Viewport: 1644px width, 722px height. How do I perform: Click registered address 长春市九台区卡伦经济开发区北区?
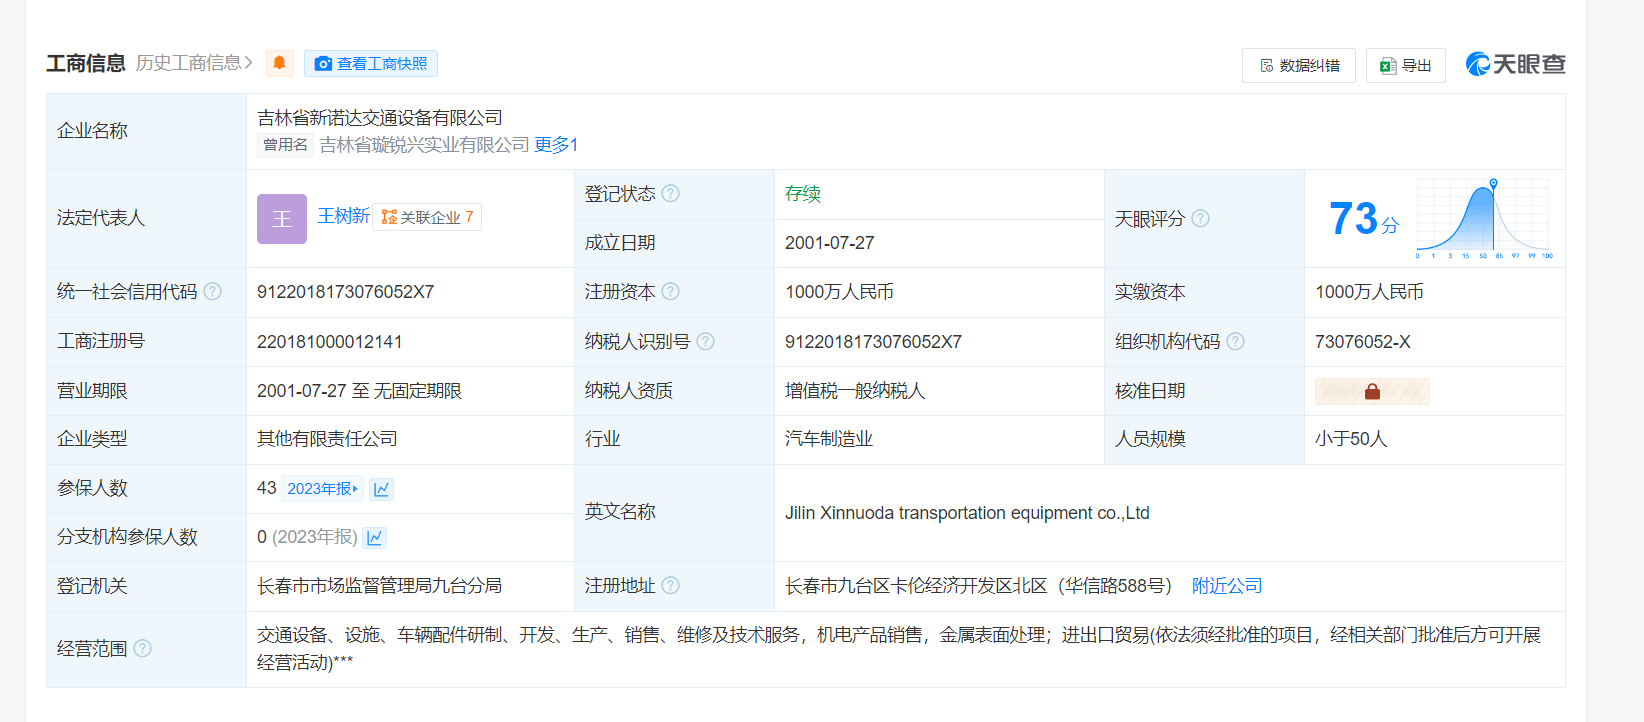tap(916, 586)
